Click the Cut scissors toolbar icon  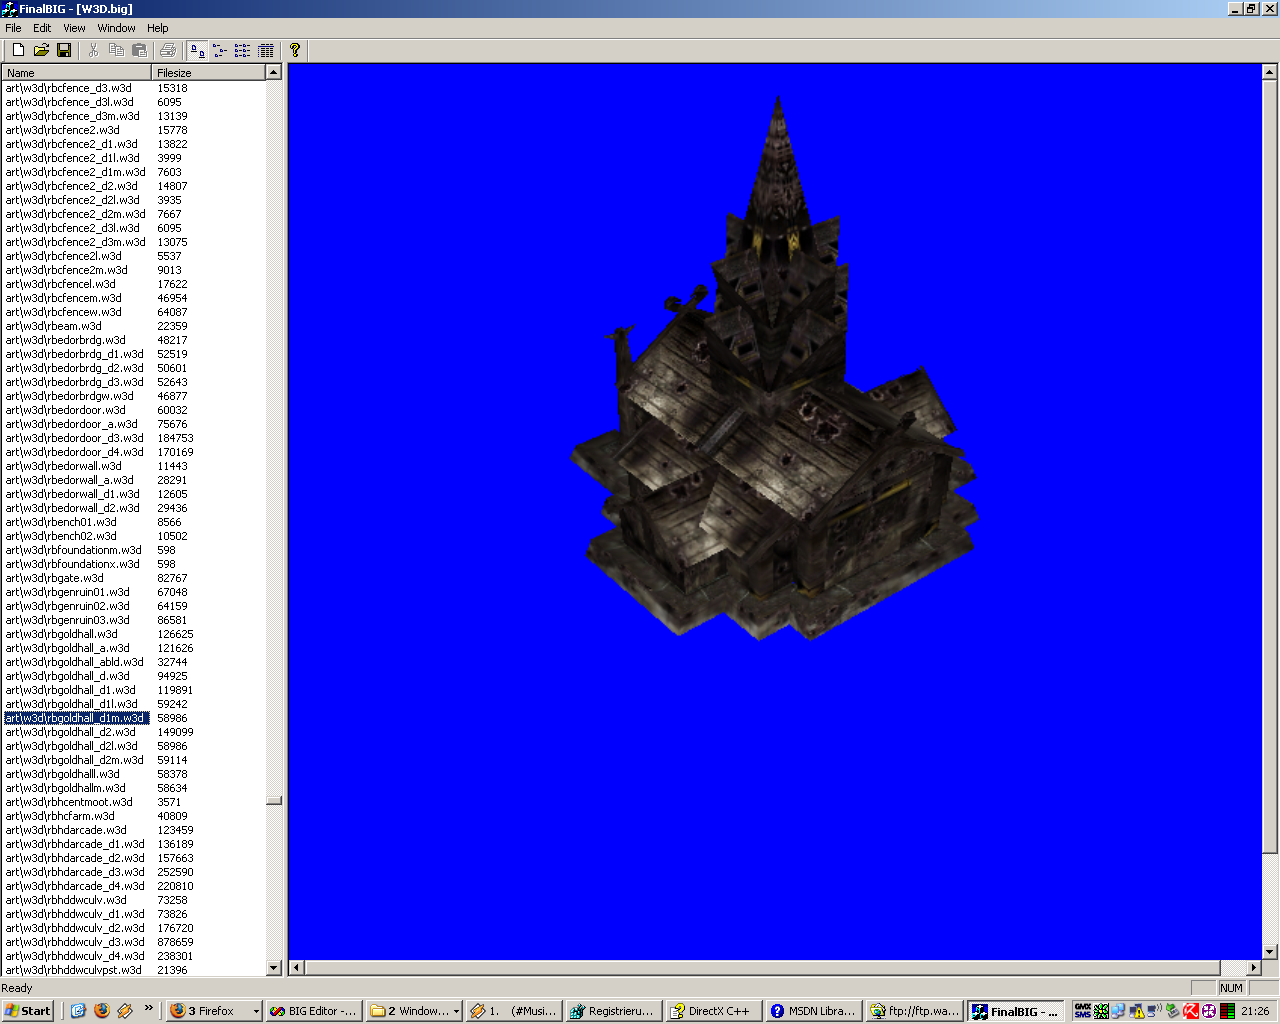tap(94, 50)
